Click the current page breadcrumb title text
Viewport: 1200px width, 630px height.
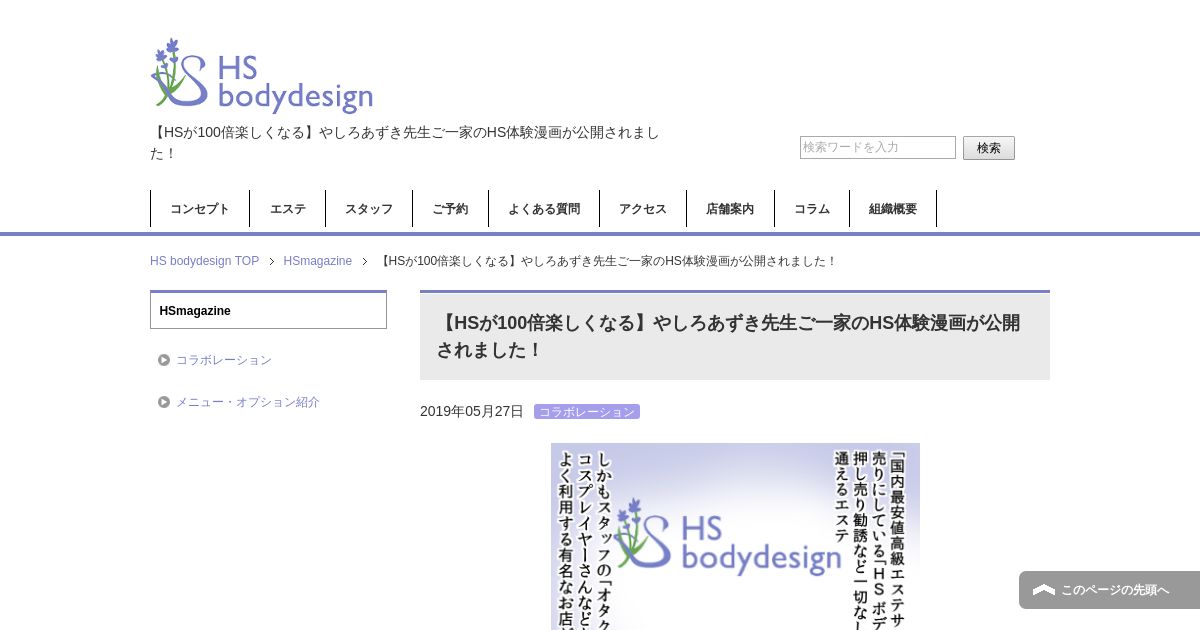[607, 261]
